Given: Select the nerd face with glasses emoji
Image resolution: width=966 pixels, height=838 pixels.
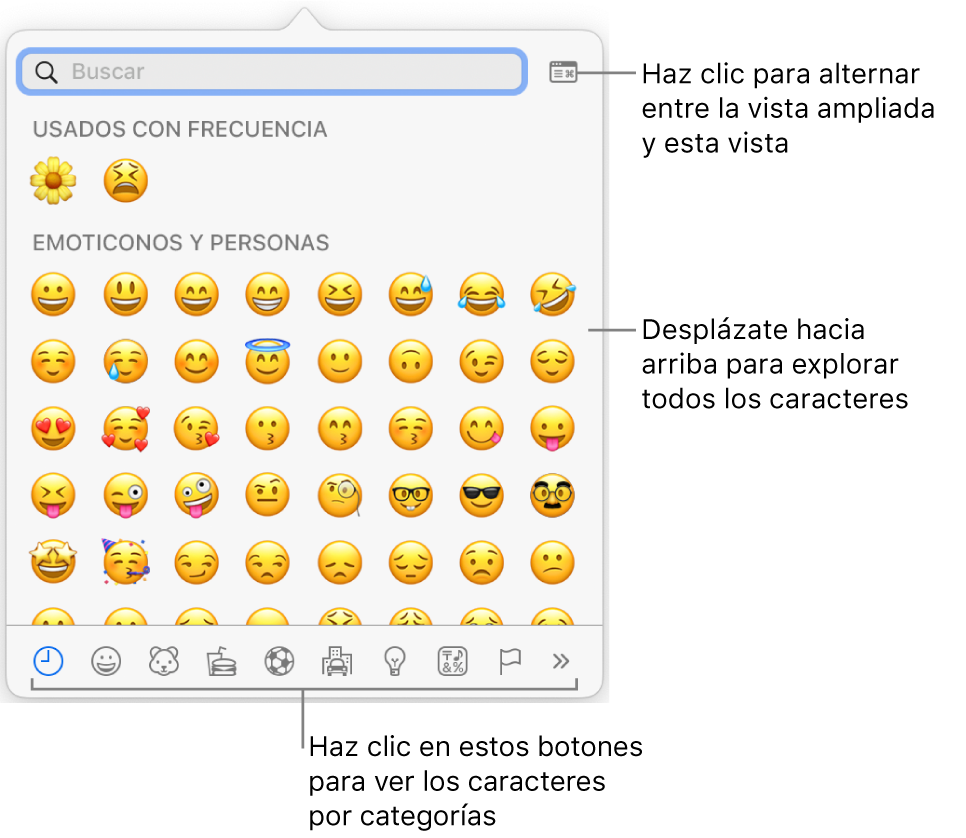Looking at the screenshot, I should (x=411, y=495).
